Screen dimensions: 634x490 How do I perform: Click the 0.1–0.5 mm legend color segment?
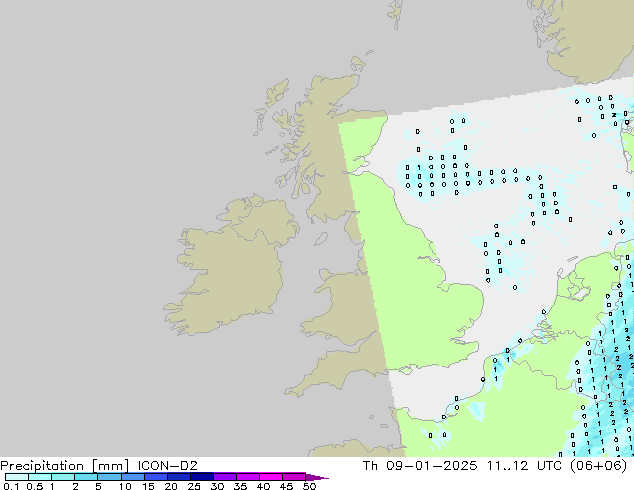pyautogui.click(x=17, y=477)
